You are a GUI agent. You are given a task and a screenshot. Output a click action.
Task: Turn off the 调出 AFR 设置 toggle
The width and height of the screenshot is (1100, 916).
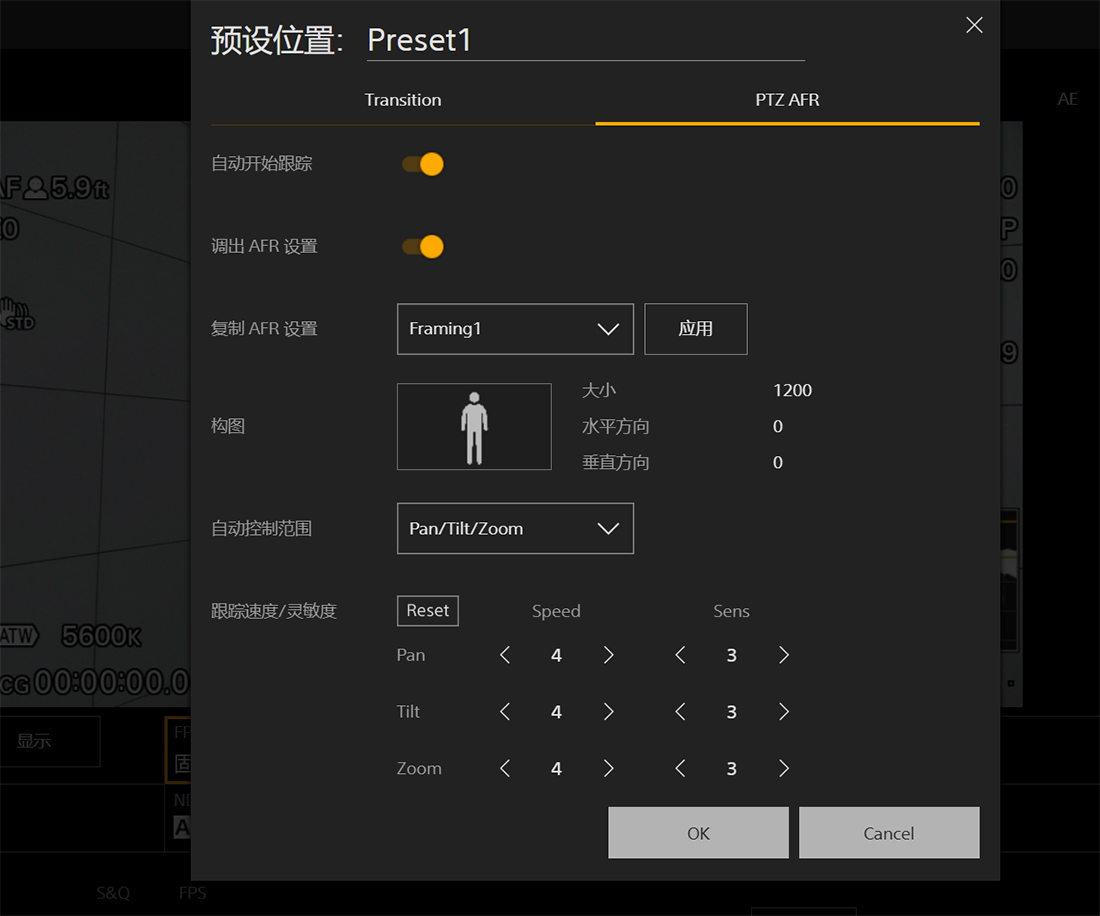422,246
